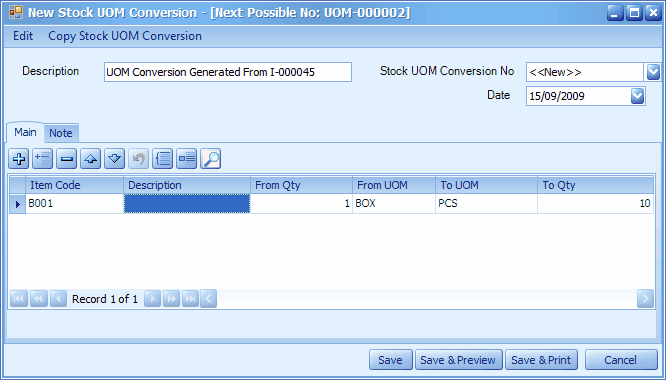Click the To Qty column header

click(595, 185)
